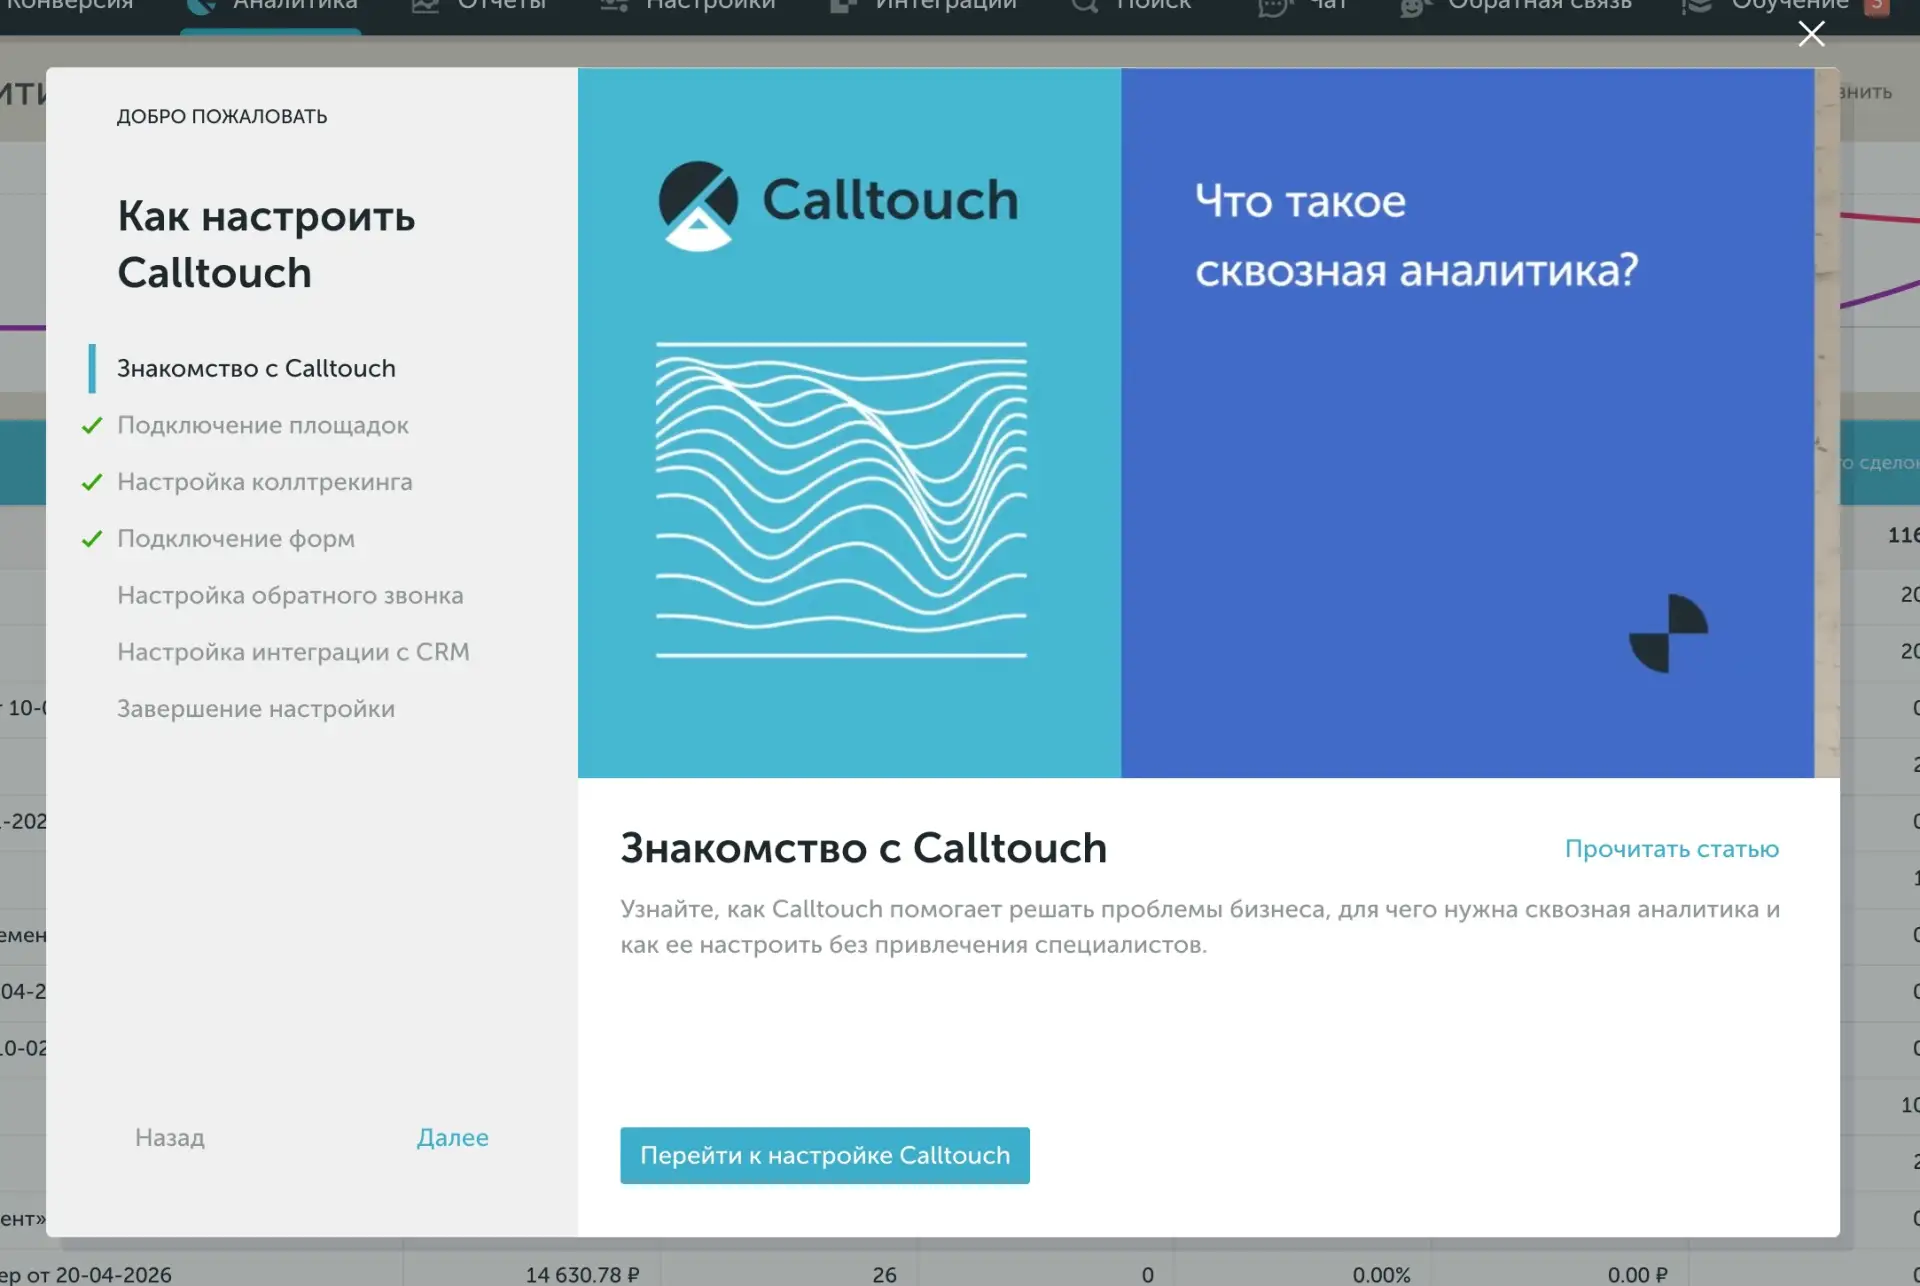Open 'Прочитать статью' link
This screenshot has width=1920, height=1286.
point(1672,849)
